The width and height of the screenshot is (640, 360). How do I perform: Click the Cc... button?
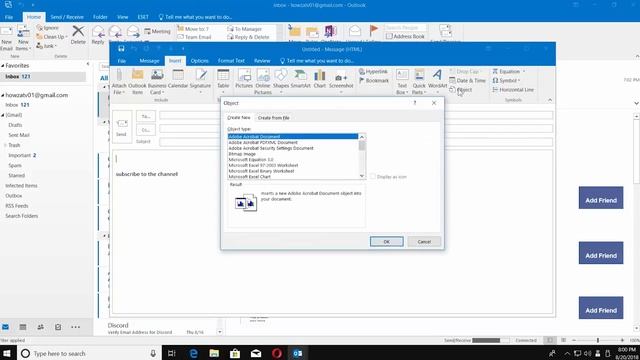146,130
